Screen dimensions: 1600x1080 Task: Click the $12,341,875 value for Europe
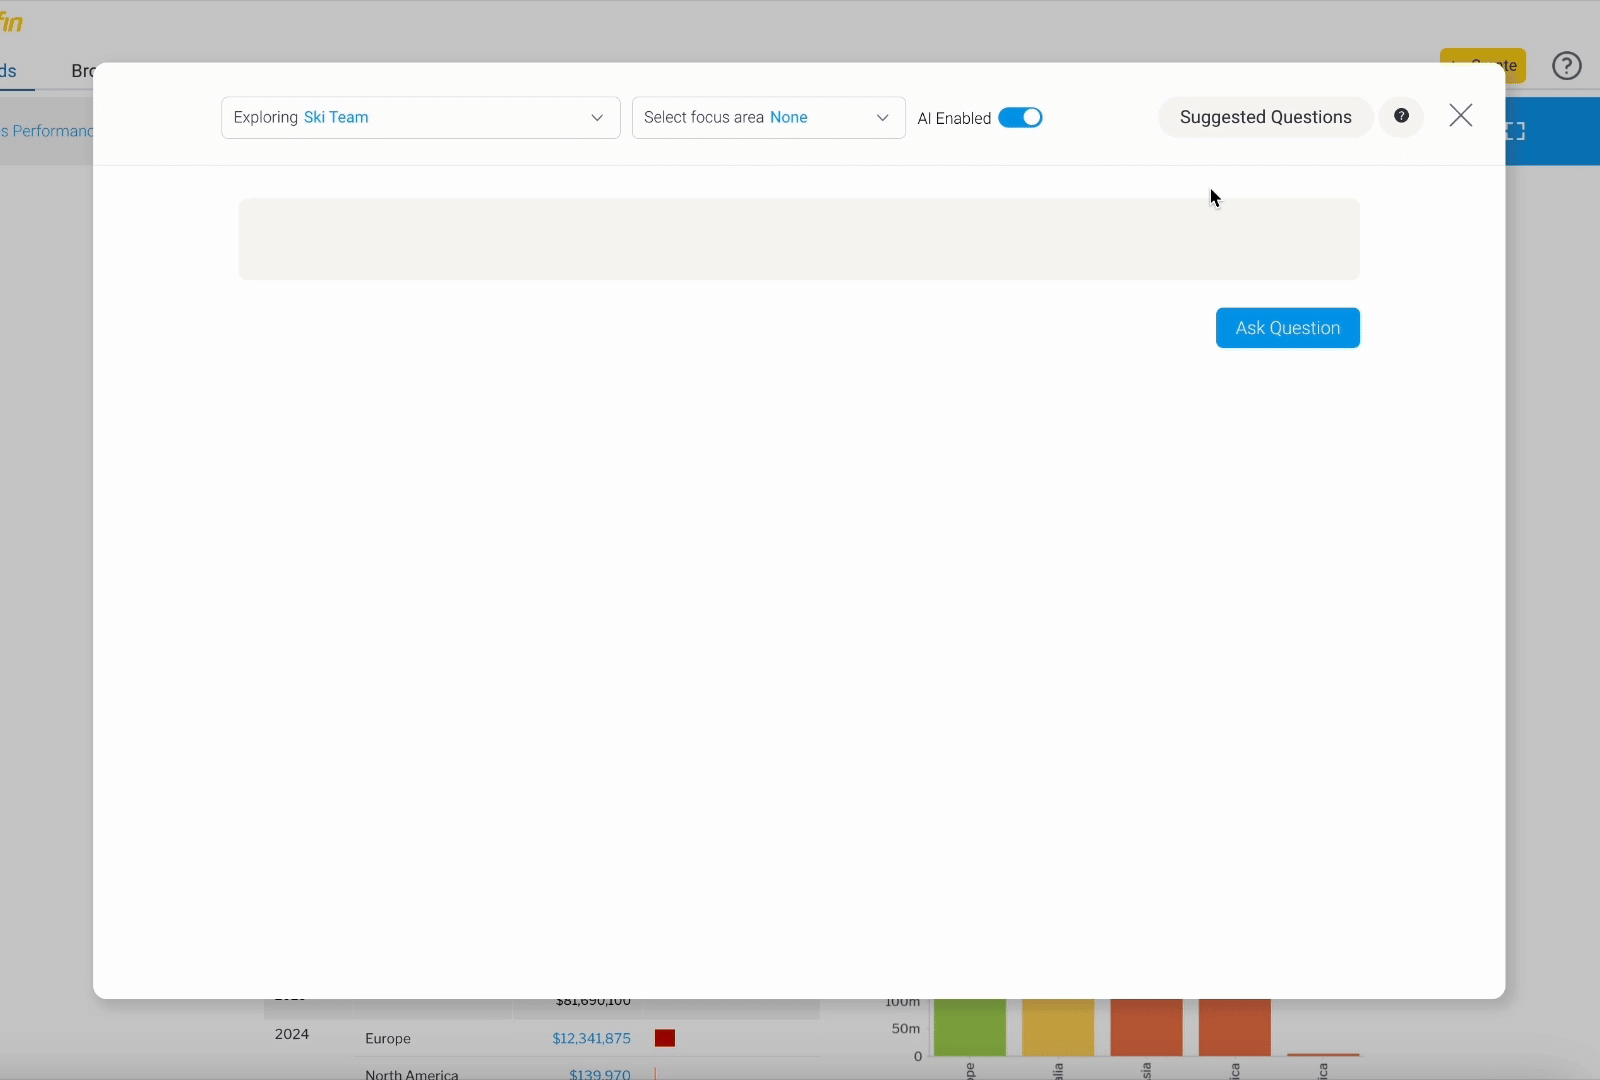coord(592,1038)
